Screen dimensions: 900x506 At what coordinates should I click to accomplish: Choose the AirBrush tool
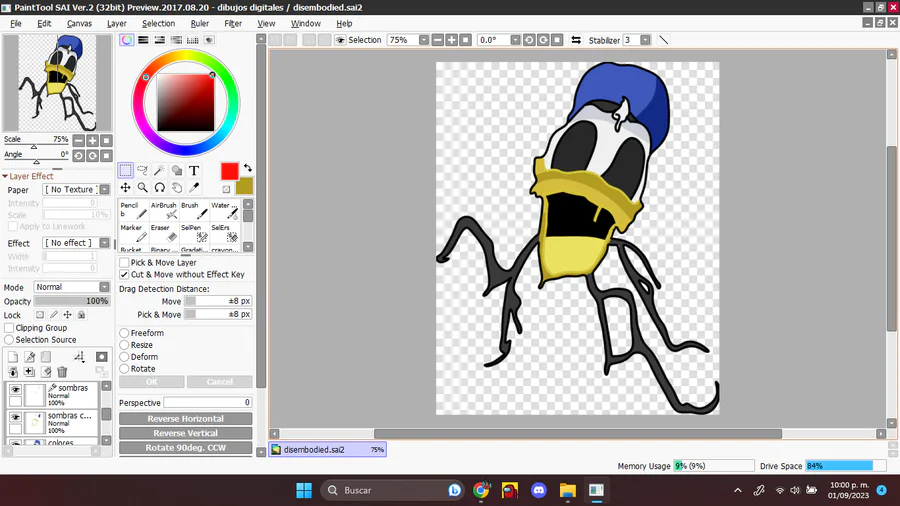[164, 210]
